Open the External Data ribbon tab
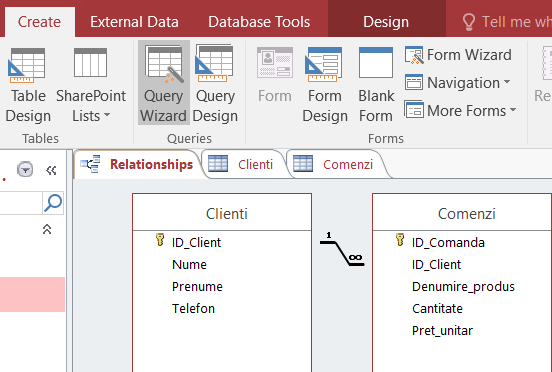 click(x=134, y=22)
